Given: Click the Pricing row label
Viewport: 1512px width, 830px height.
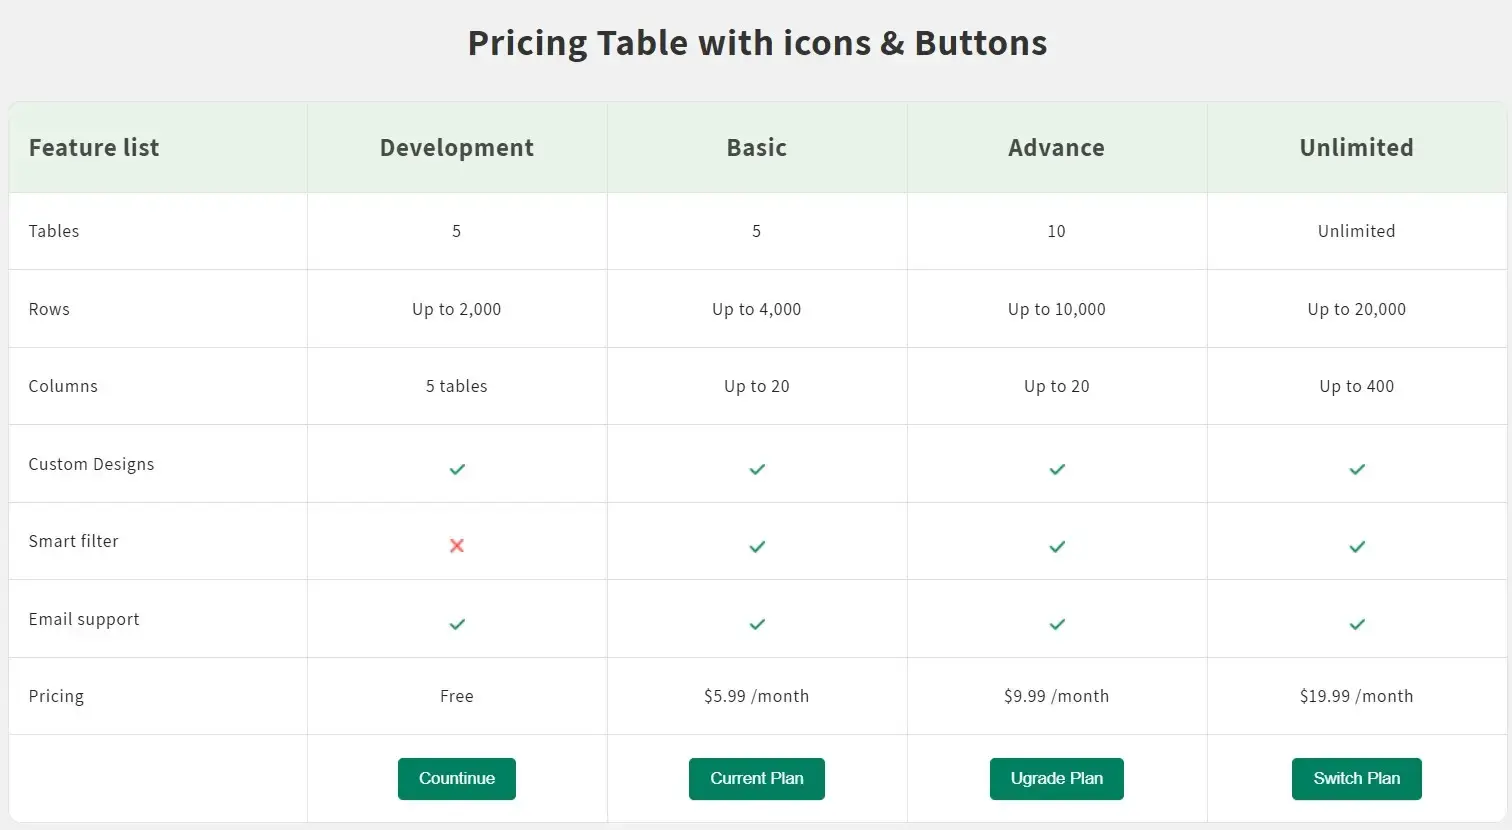Looking at the screenshot, I should point(56,696).
